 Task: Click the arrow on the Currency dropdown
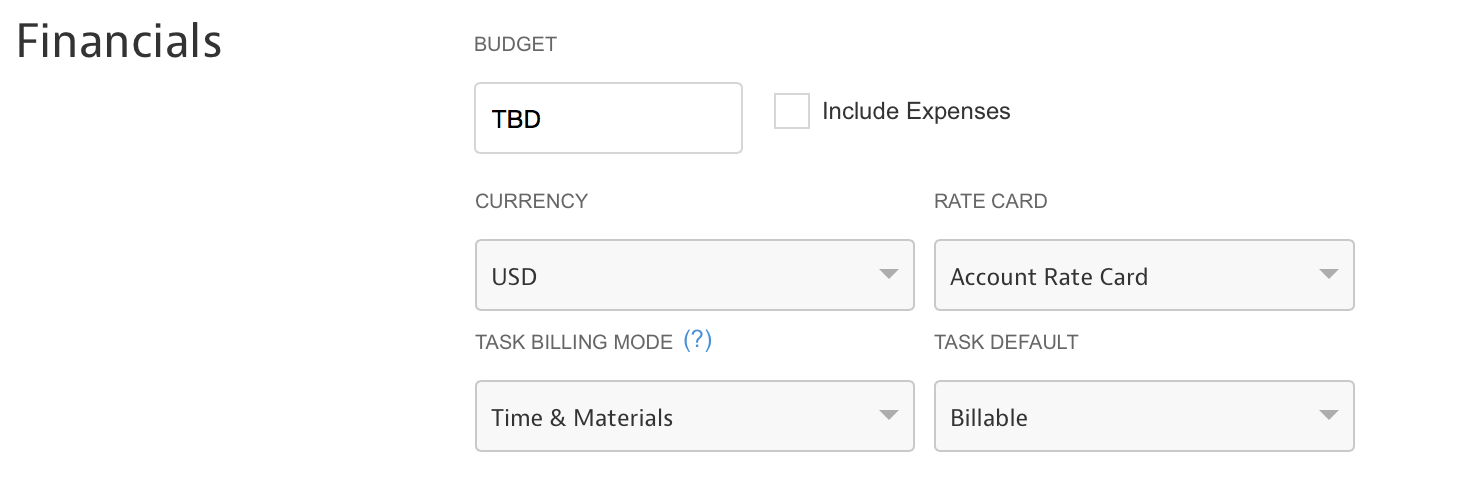point(888,274)
